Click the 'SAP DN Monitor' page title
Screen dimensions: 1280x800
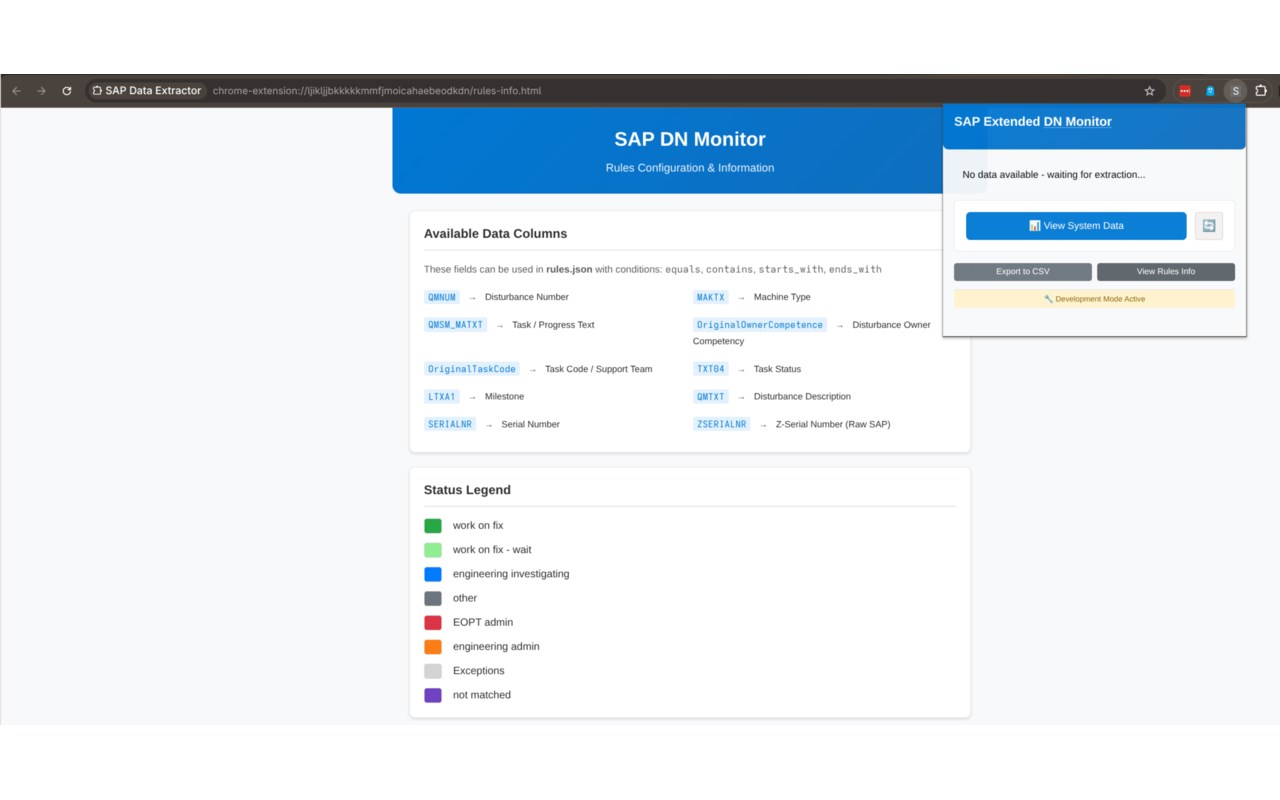point(690,139)
